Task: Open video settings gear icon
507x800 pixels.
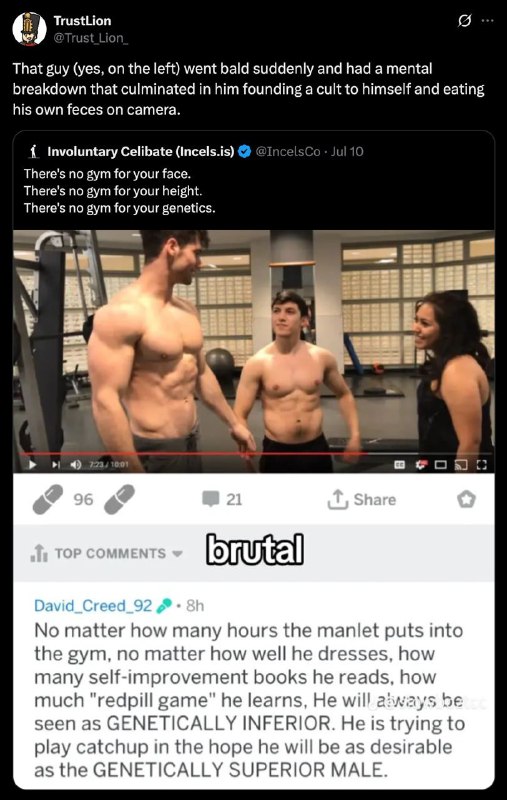Action: pyautogui.click(x=421, y=465)
